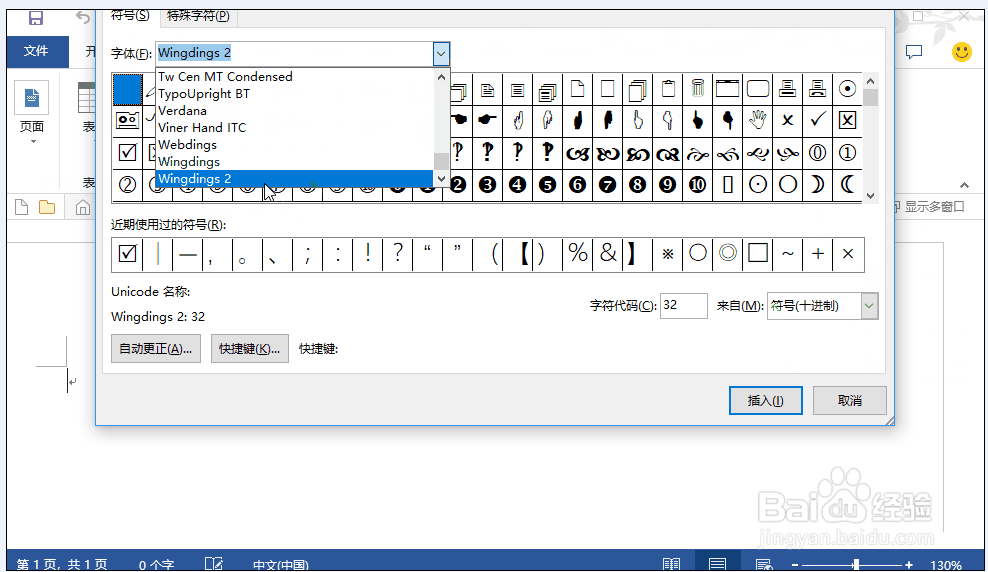Pick the % sign in recently used symbols

pyautogui.click(x=577, y=254)
